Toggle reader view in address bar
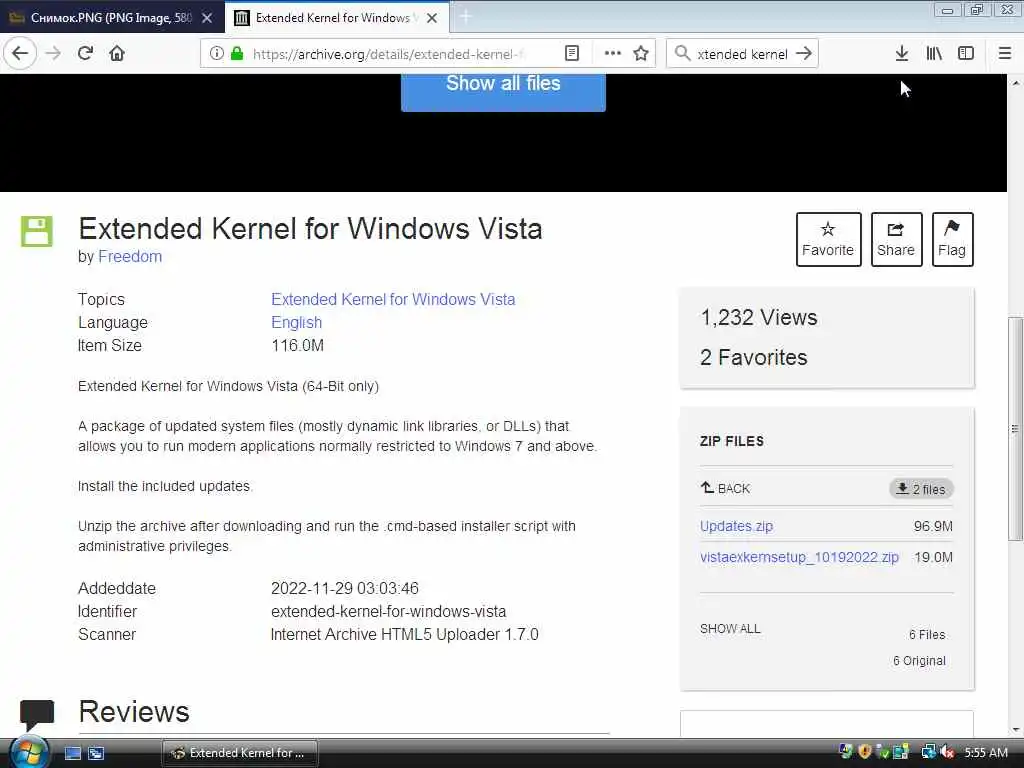 [571, 54]
